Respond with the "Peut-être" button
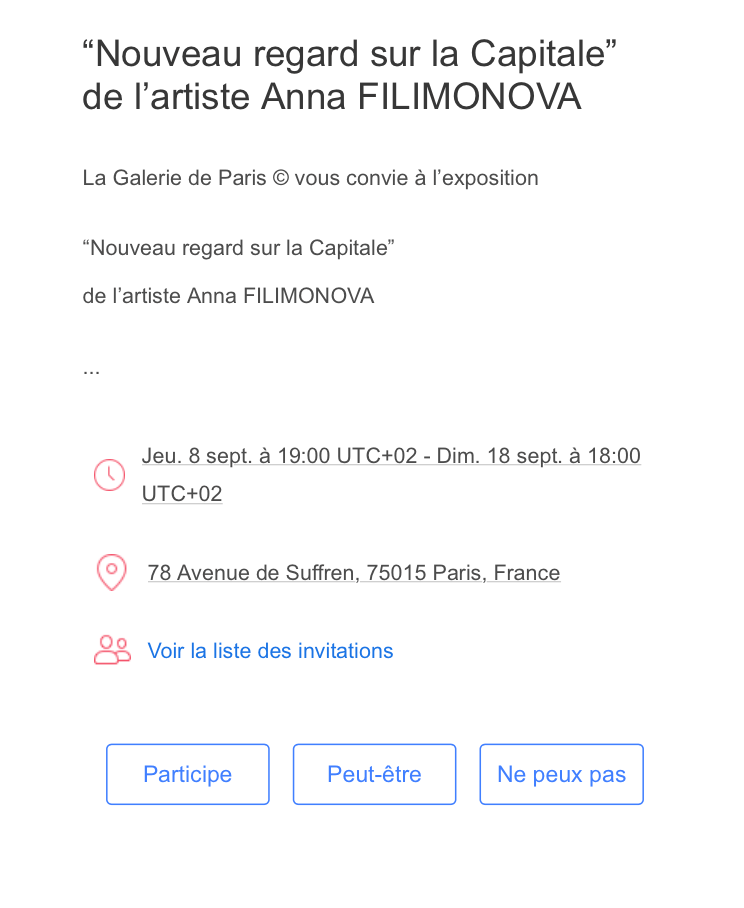 pyautogui.click(x=374, y=774)
